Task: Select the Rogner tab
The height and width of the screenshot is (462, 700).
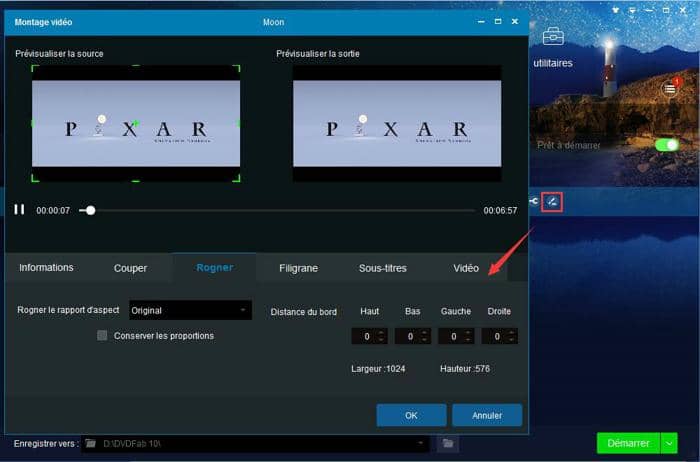Action: tap(215, 267)
